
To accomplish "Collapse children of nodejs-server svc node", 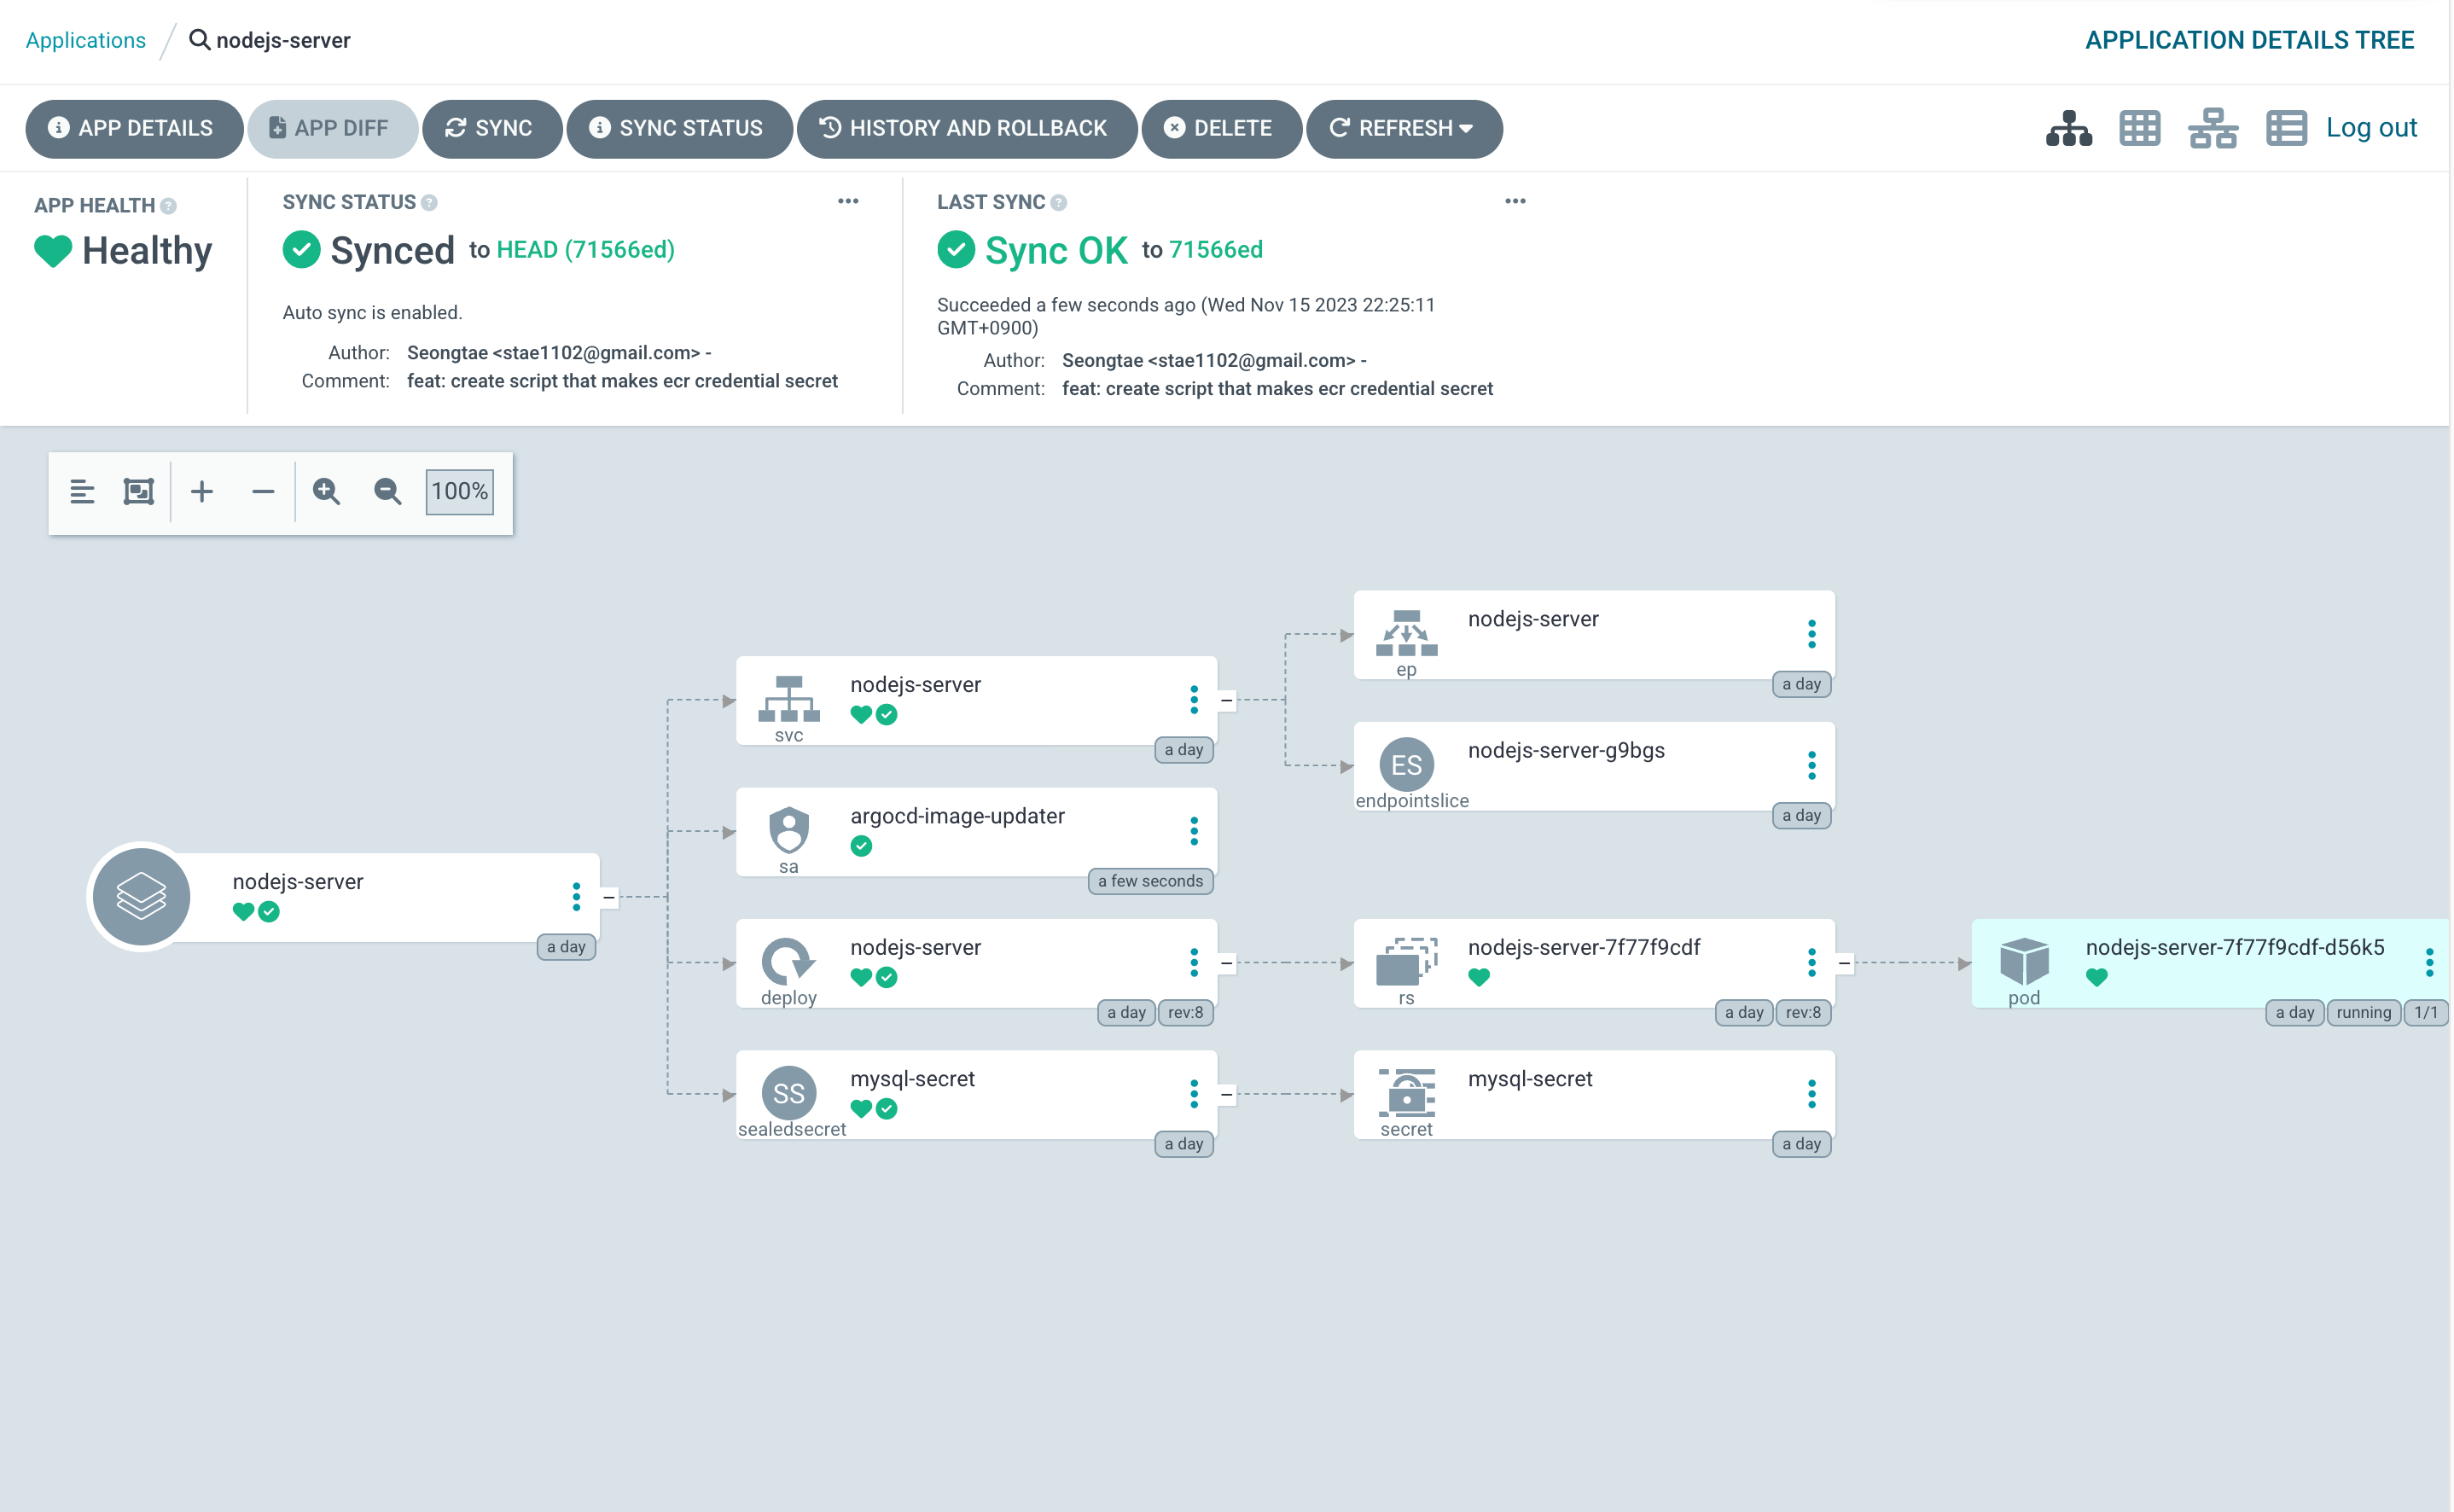I will [x=1226, y=700].
